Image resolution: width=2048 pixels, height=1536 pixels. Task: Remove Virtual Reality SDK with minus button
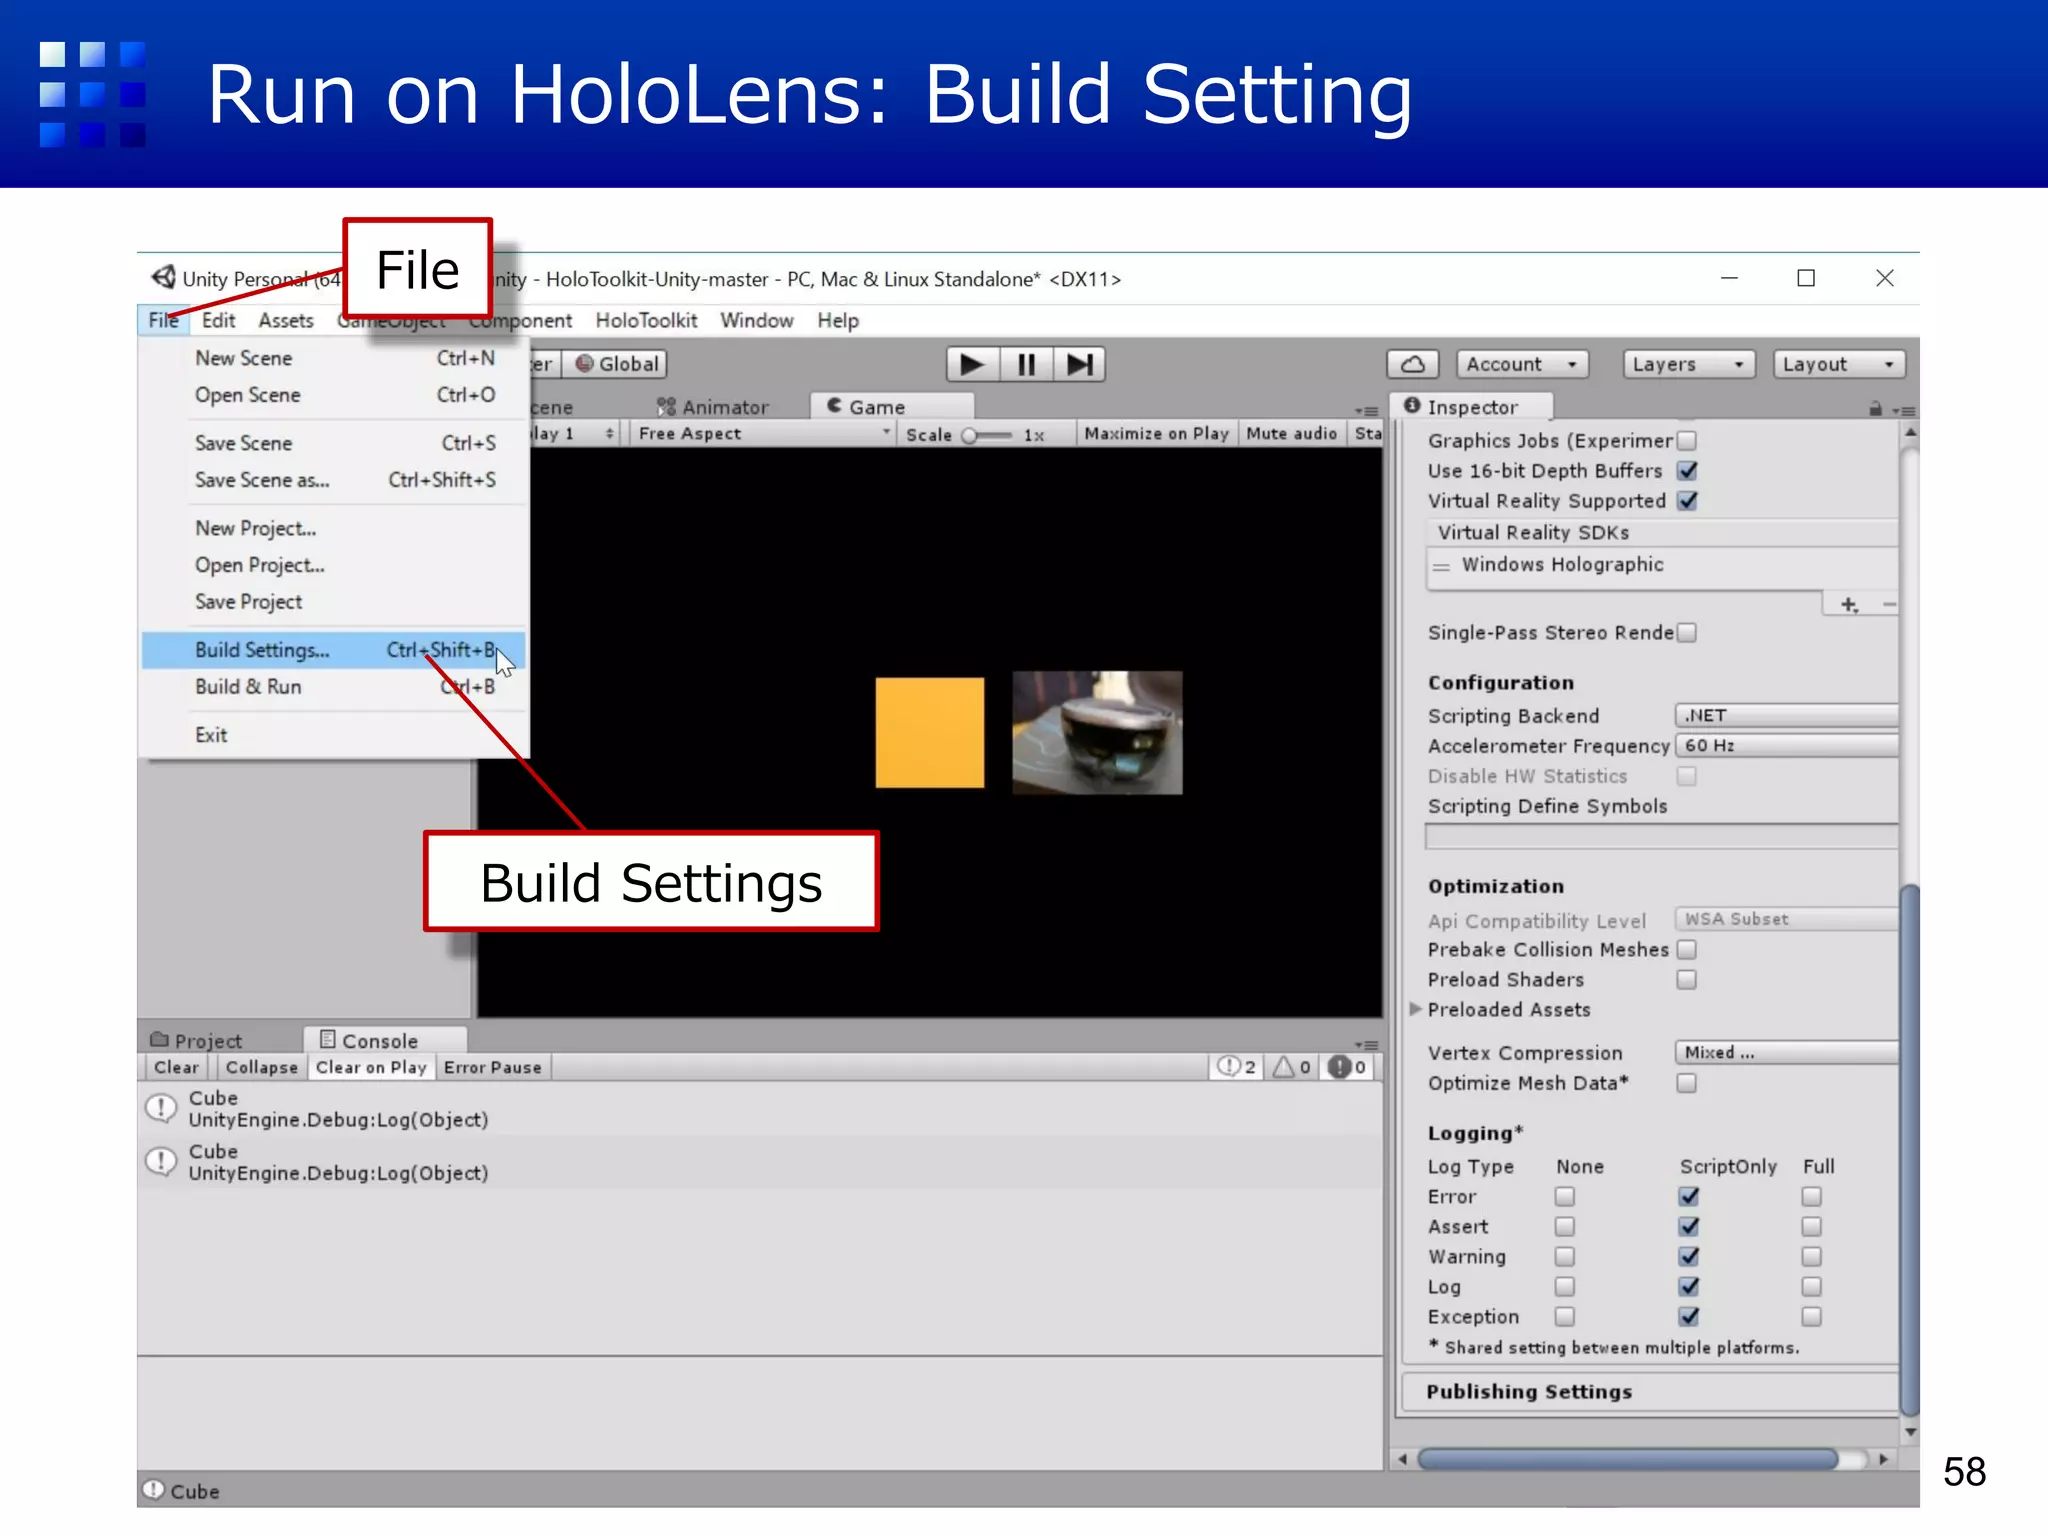(x=1888, y=605)
